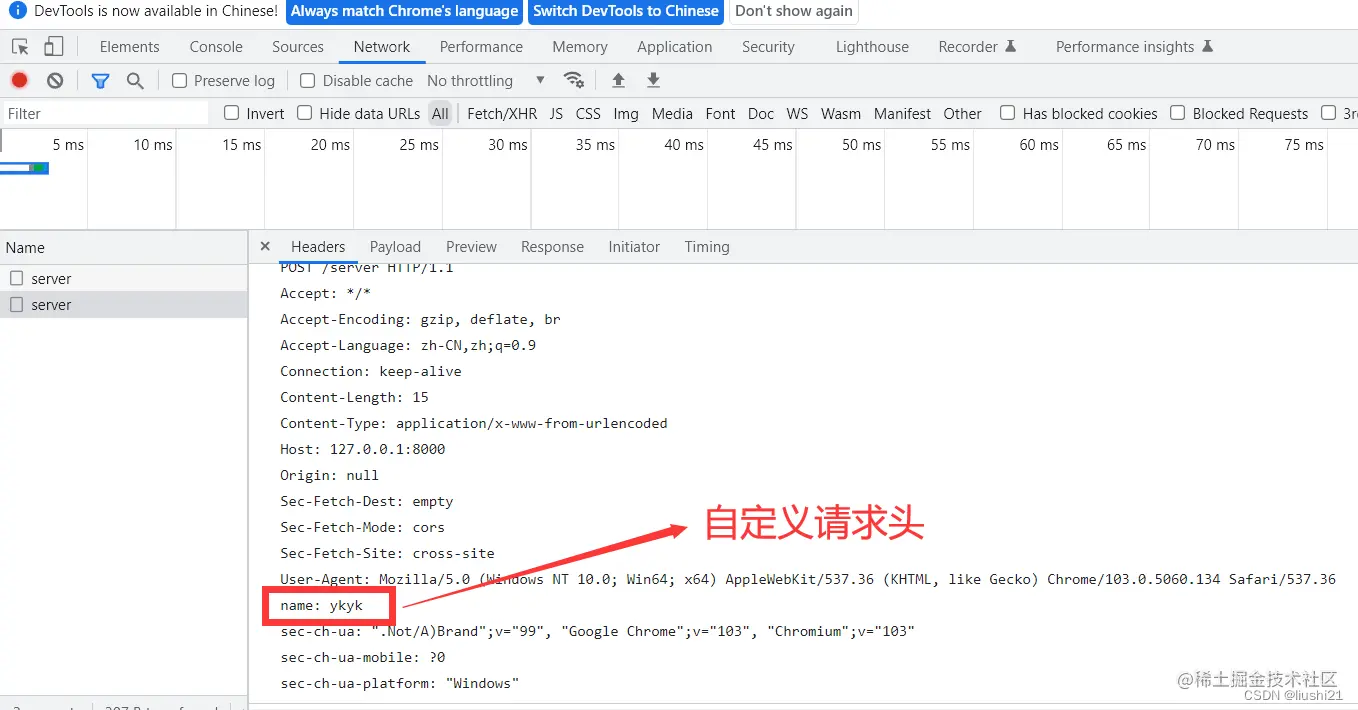The width and height of the screenshot is (1358, 710).
Task: Check Hide data URLs checkbox
Action: [x=305, y=113]
